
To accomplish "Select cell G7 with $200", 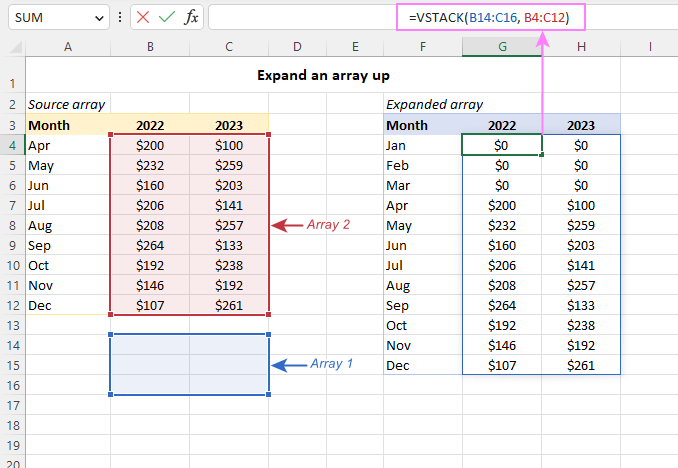I will pyautogui.click(x=502, y=205).
